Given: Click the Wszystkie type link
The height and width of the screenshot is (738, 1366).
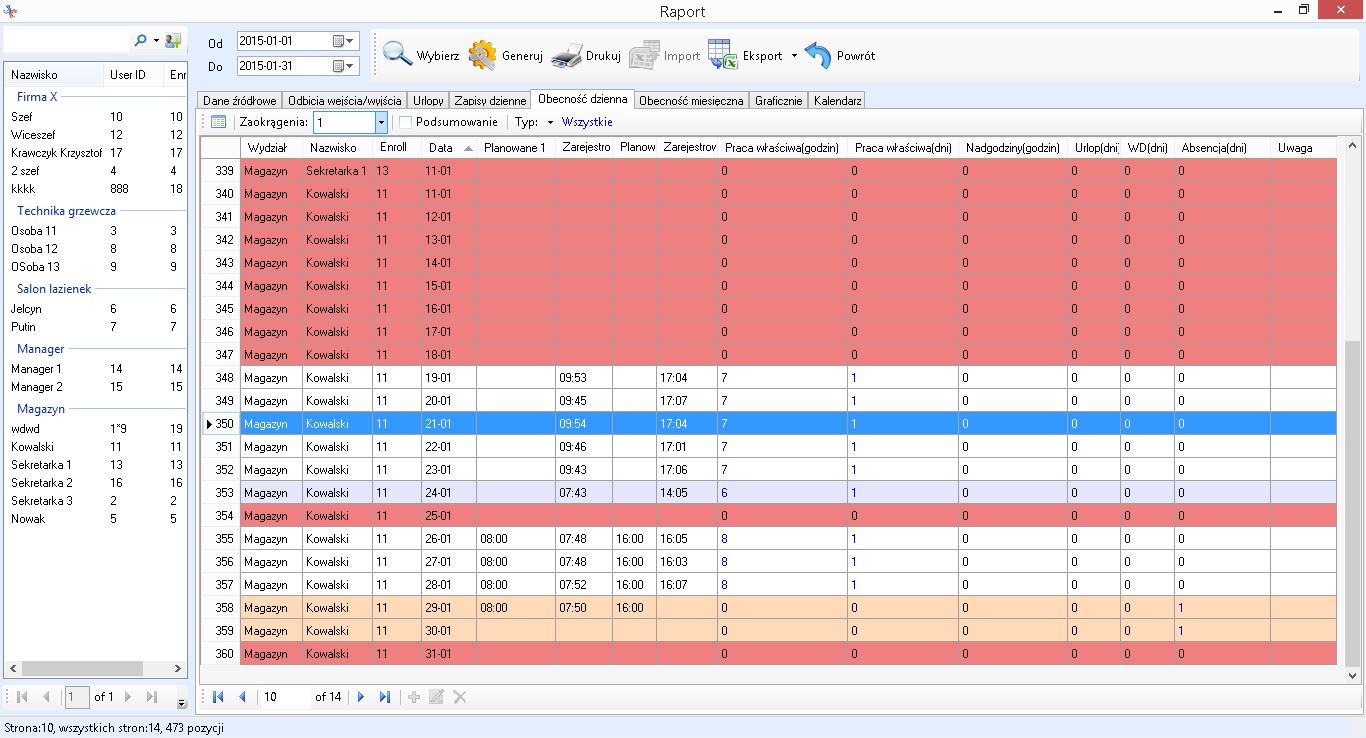Looking at the screenshot, I should click(x=587, y=122).
